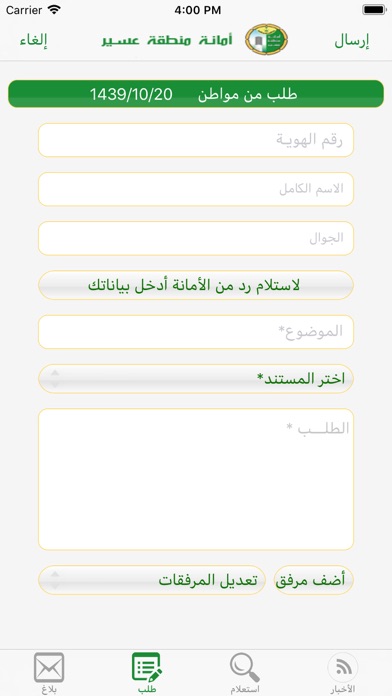The height and width of the screenshot is (696, 392).
Task: Tap the إلغاء cancel button
Action: click(33, 40)
